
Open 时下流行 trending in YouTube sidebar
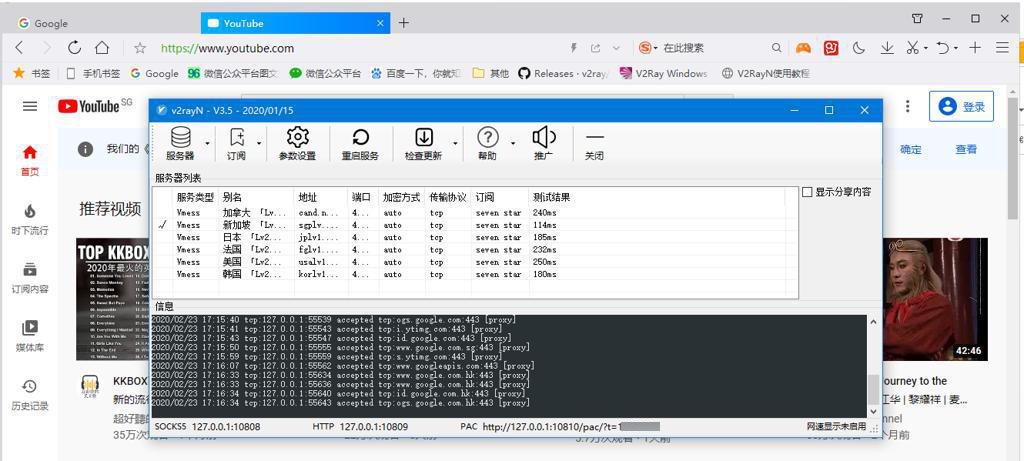click(29, 219)
